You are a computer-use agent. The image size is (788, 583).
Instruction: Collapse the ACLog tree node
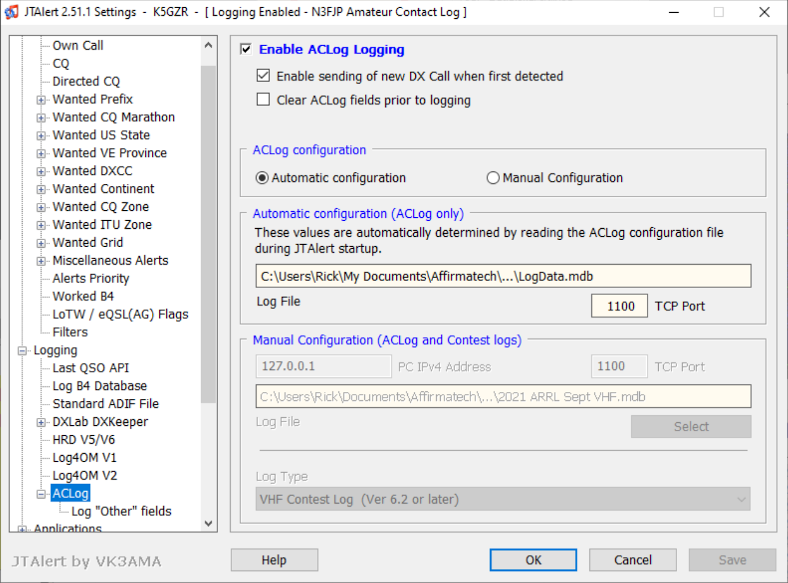coord(41,494)
